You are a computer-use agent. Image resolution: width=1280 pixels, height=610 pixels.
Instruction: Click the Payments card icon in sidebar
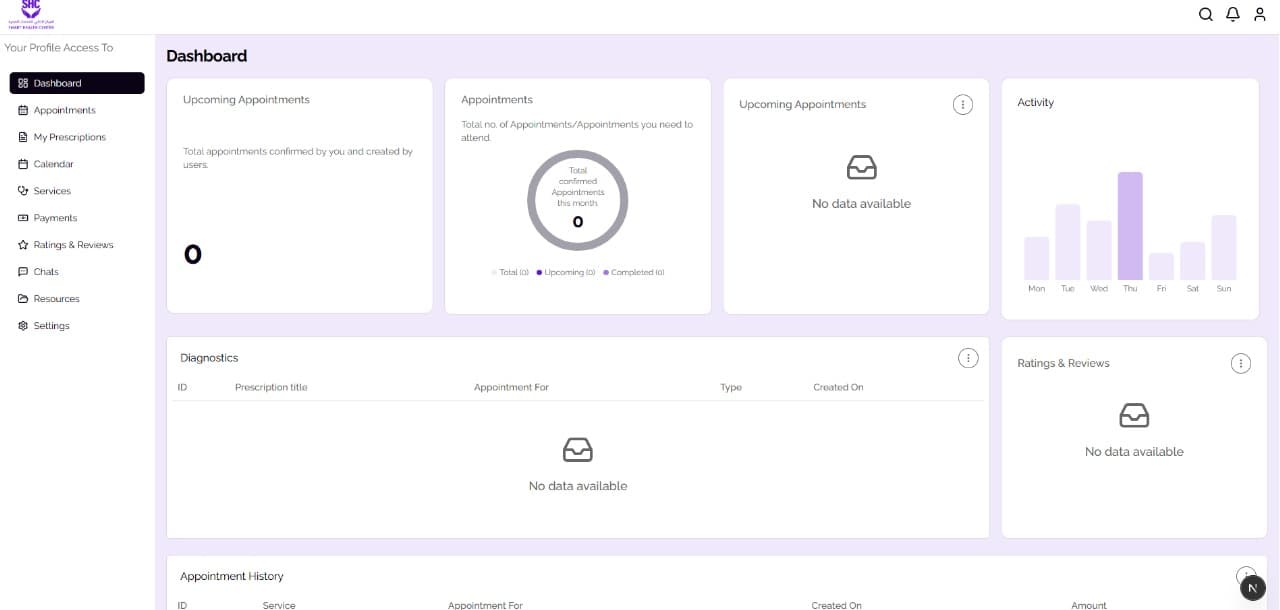[x=22, y=218]
